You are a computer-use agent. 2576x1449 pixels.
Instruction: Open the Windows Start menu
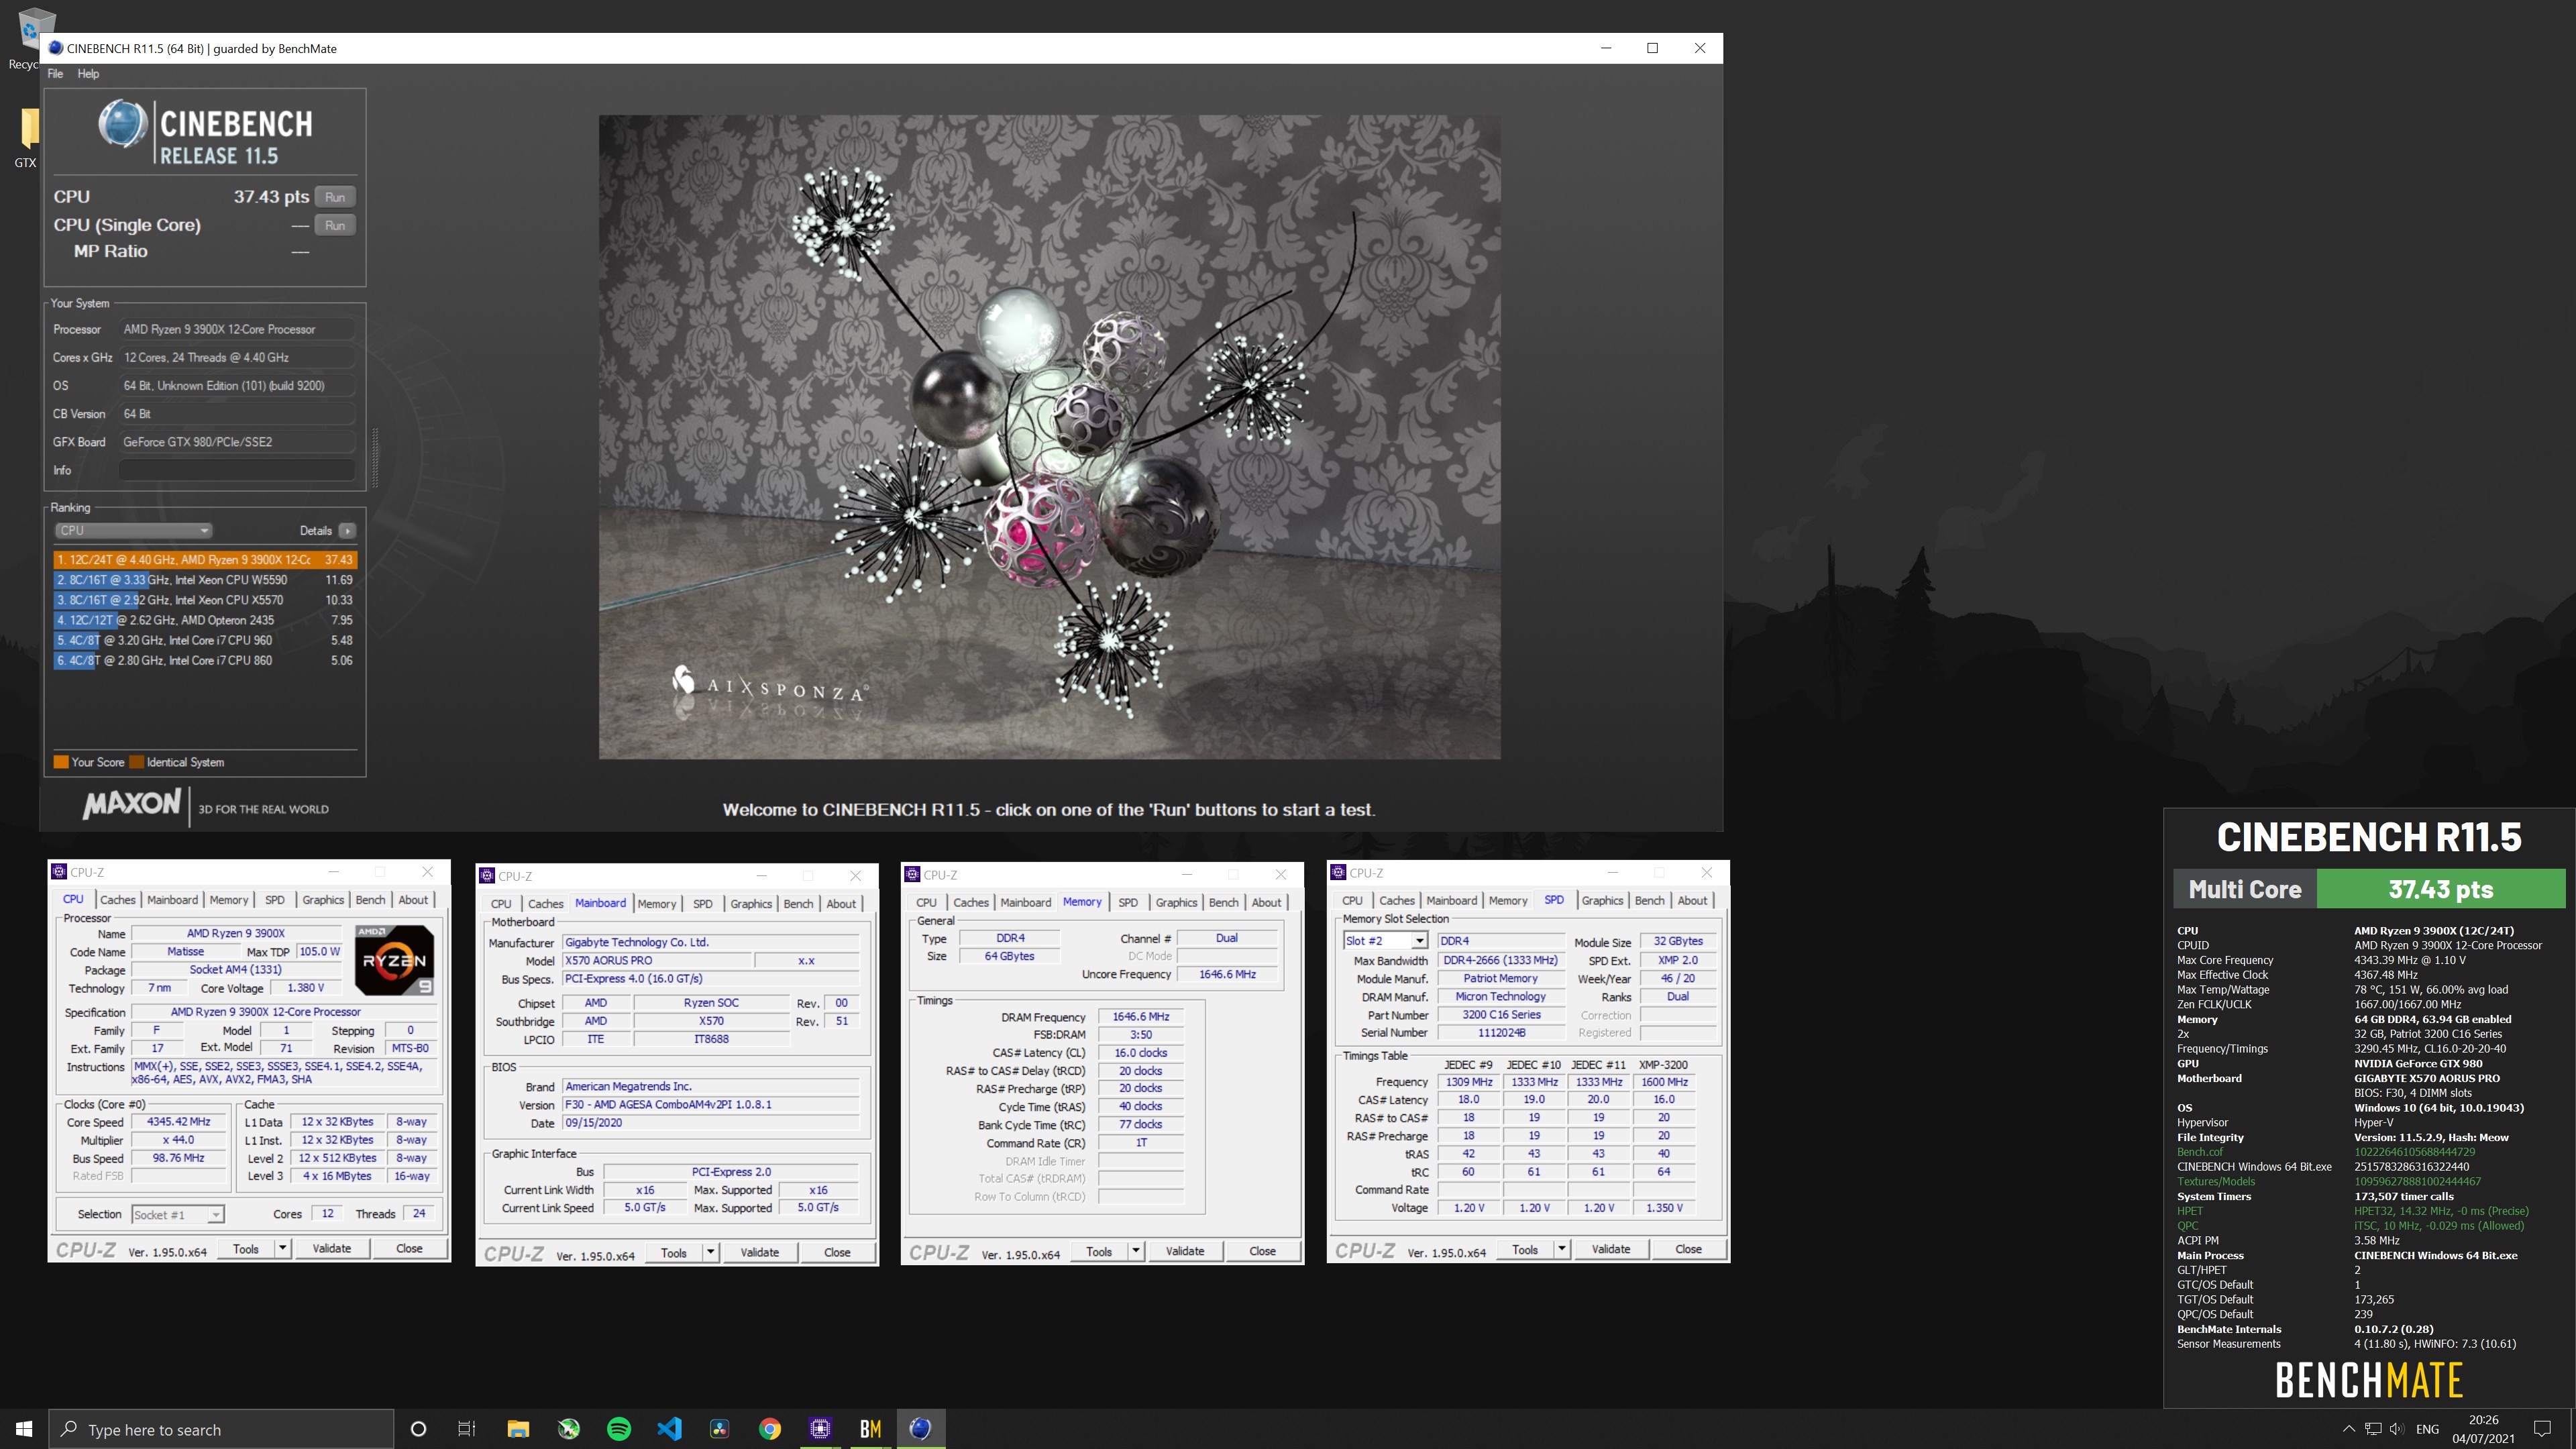pyautogui.click(x=24, y=1429)
